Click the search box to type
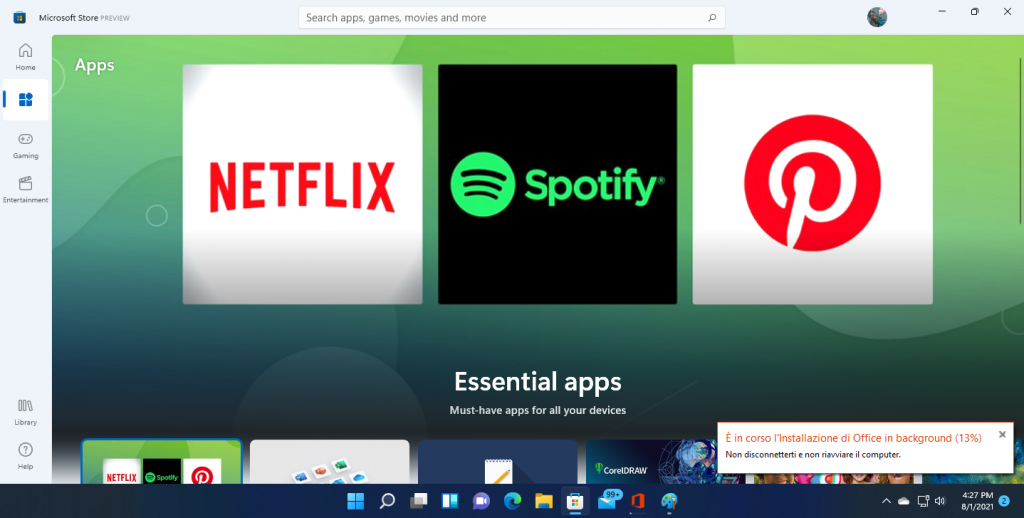 (511, 18)
